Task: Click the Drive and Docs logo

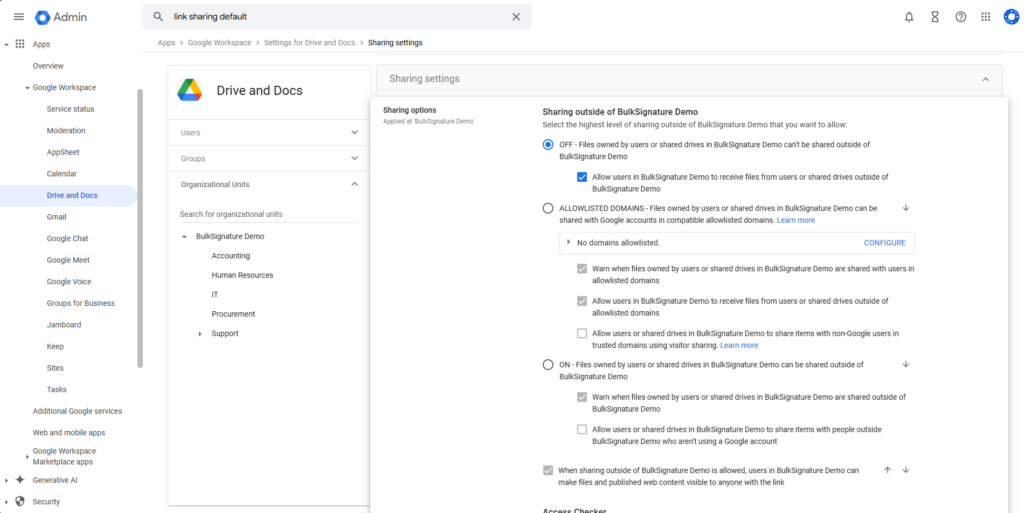Action: pyautogui.click(x=190, y=90)
